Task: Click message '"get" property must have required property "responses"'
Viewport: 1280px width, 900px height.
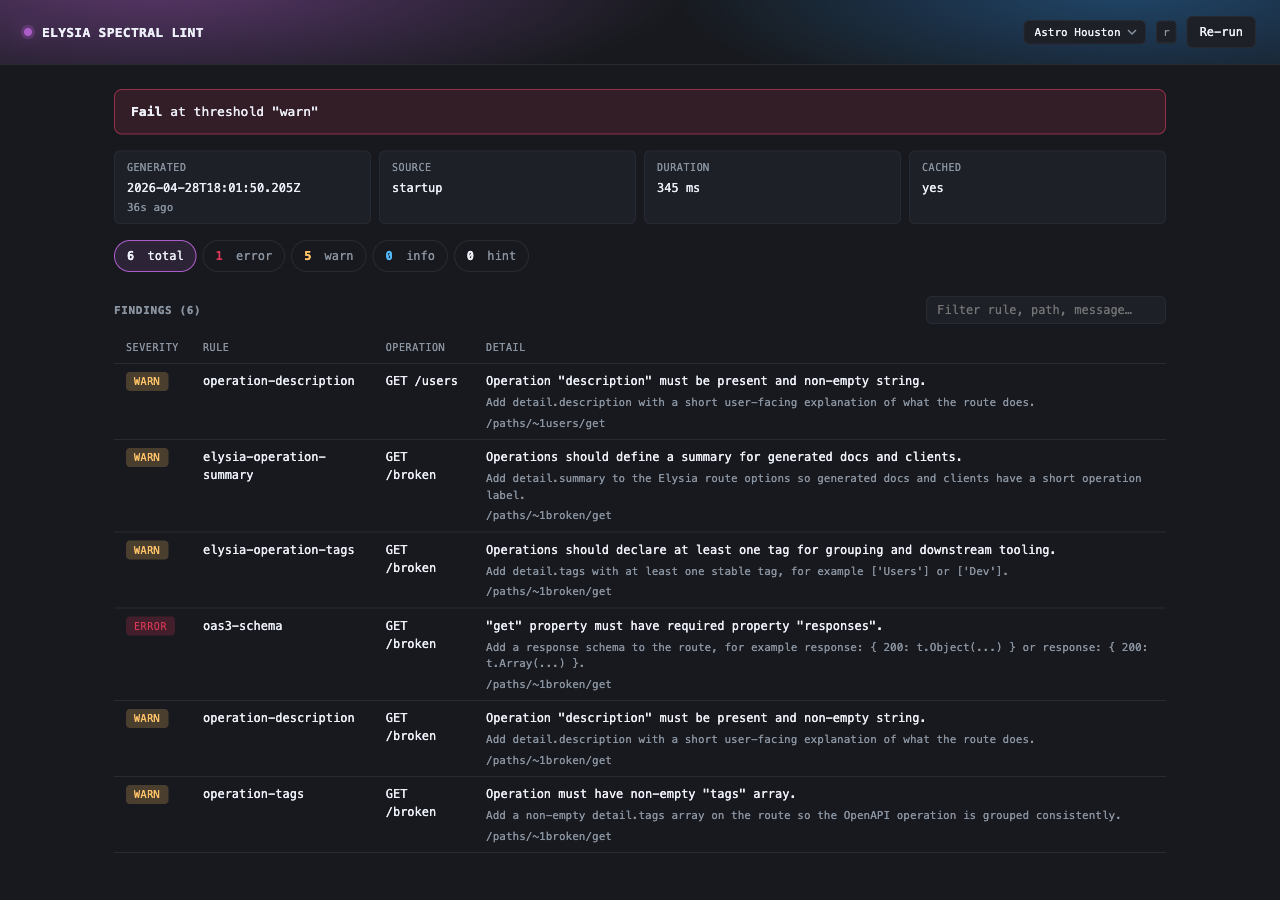Action: point(684,626)
